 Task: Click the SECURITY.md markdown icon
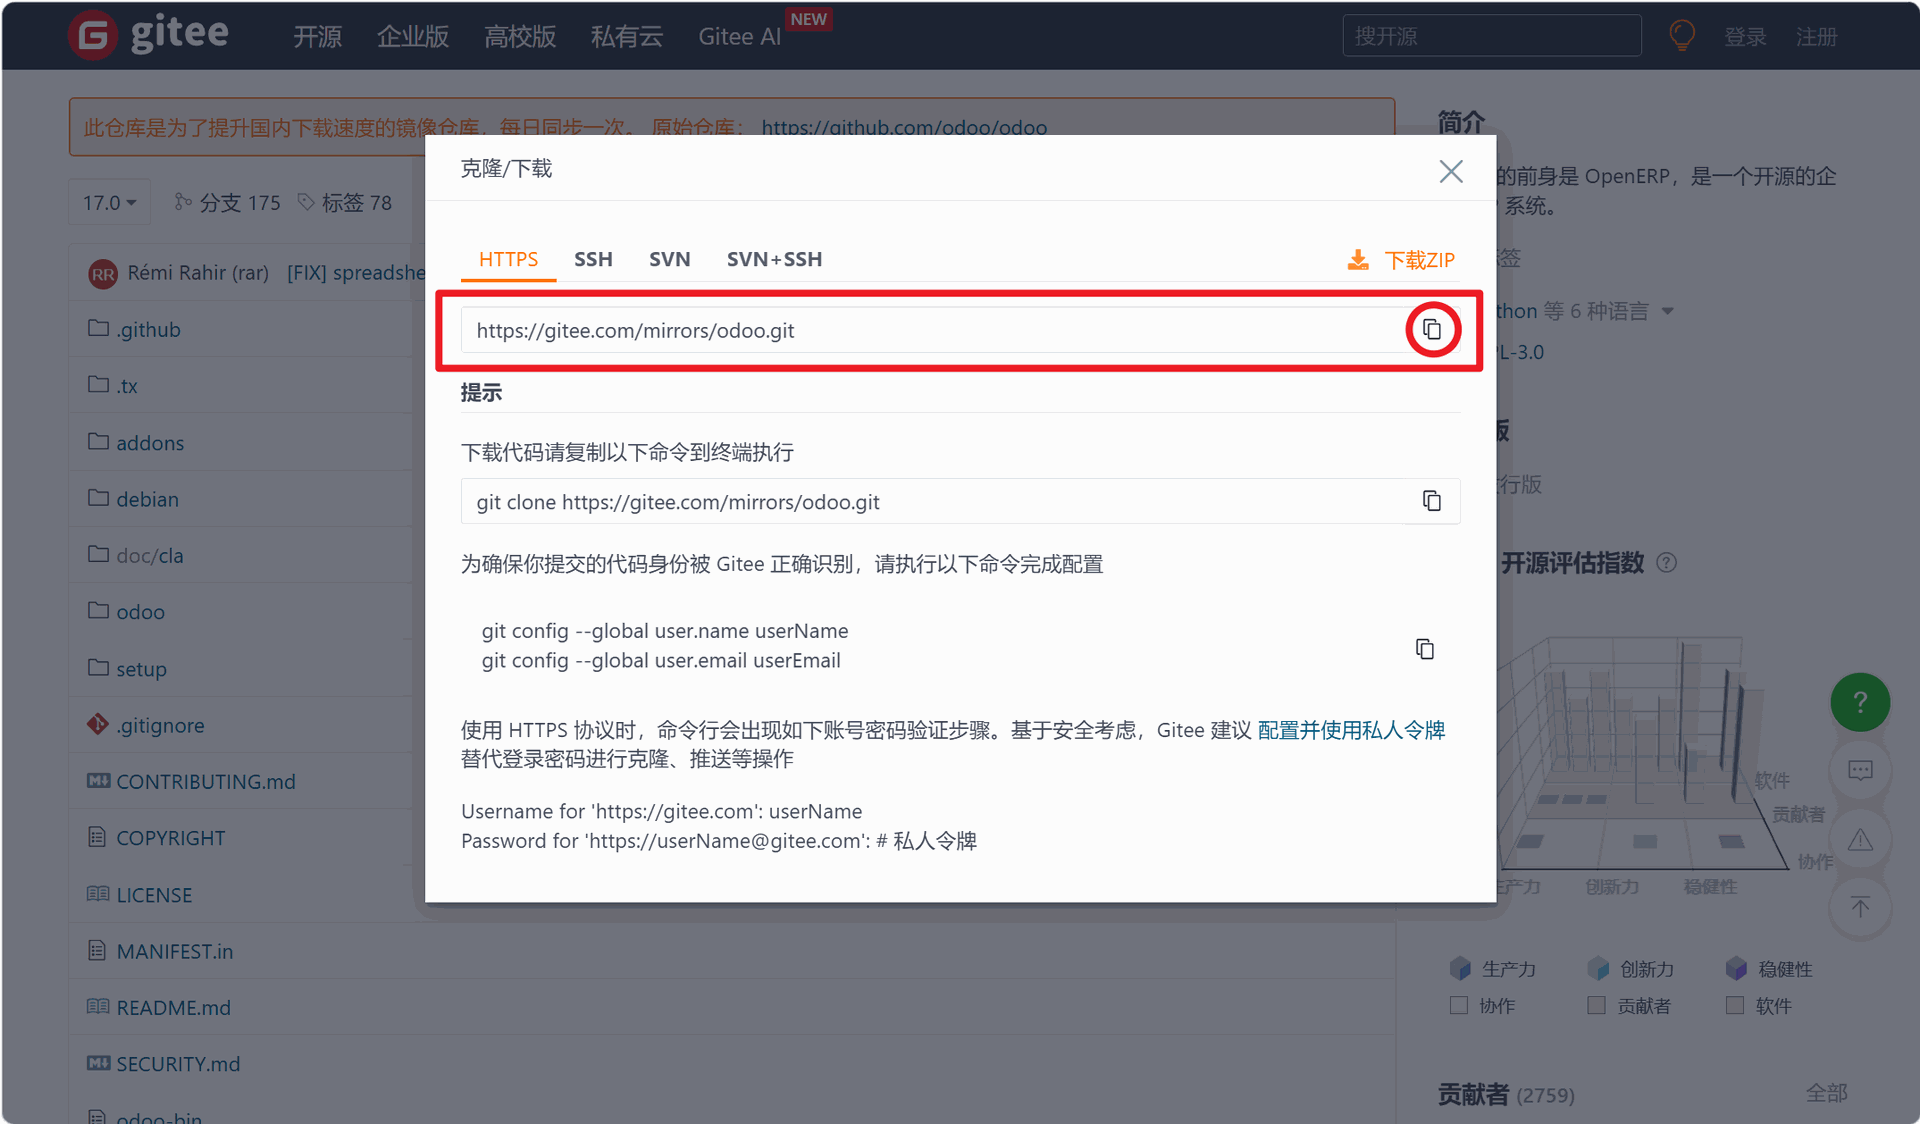click(98, 1063)
